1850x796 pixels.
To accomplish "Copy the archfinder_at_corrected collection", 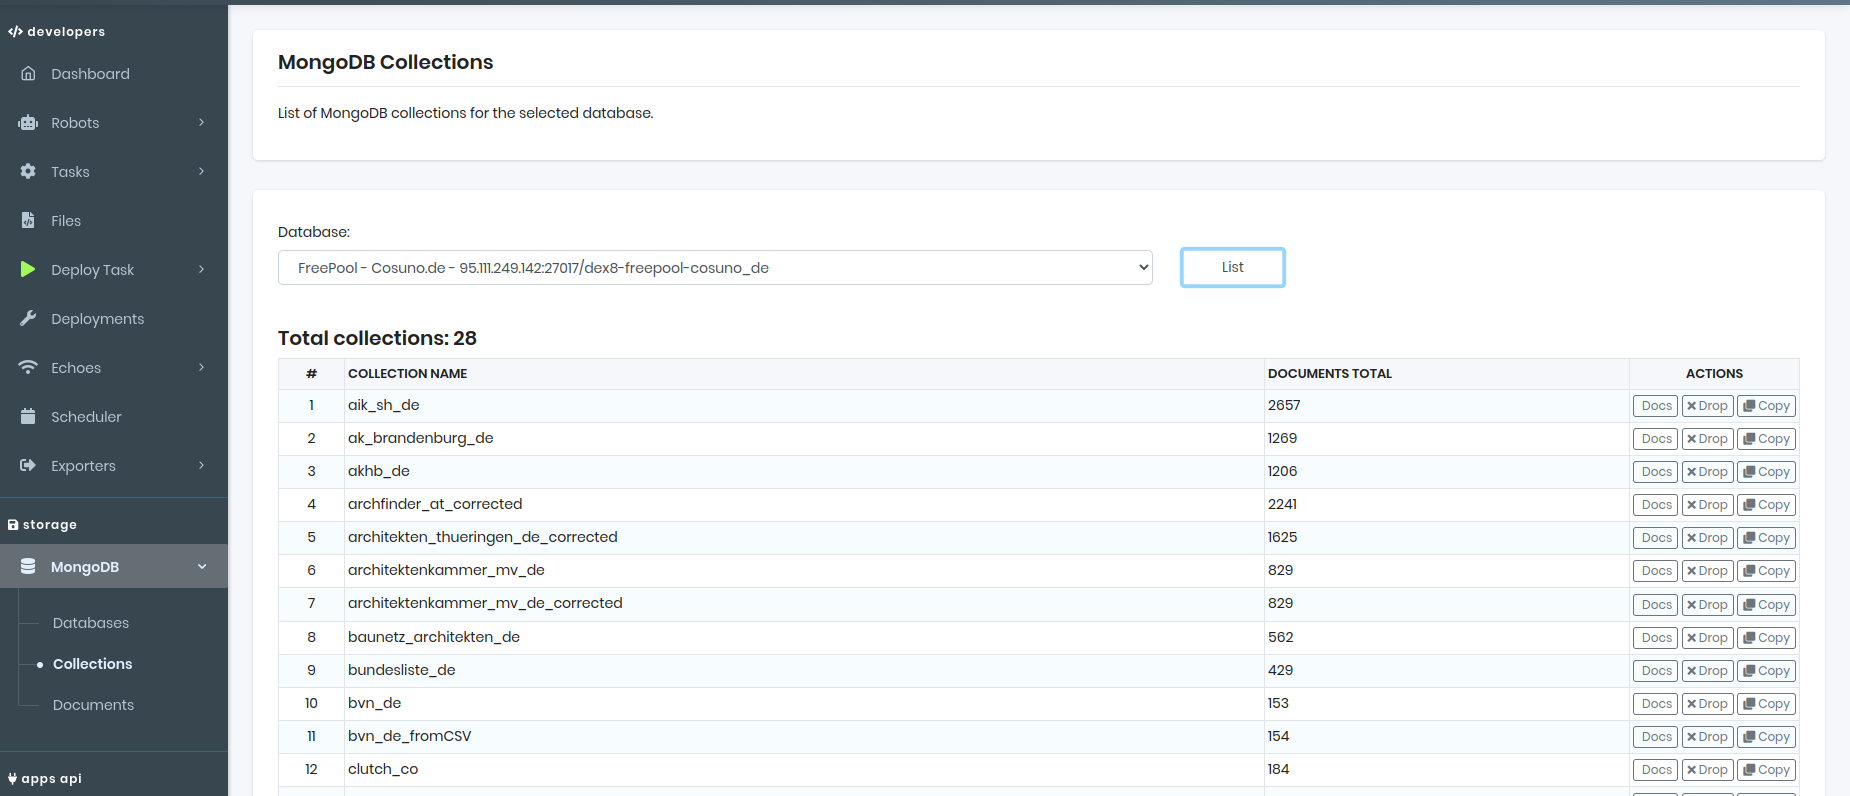I will 1766,505.
